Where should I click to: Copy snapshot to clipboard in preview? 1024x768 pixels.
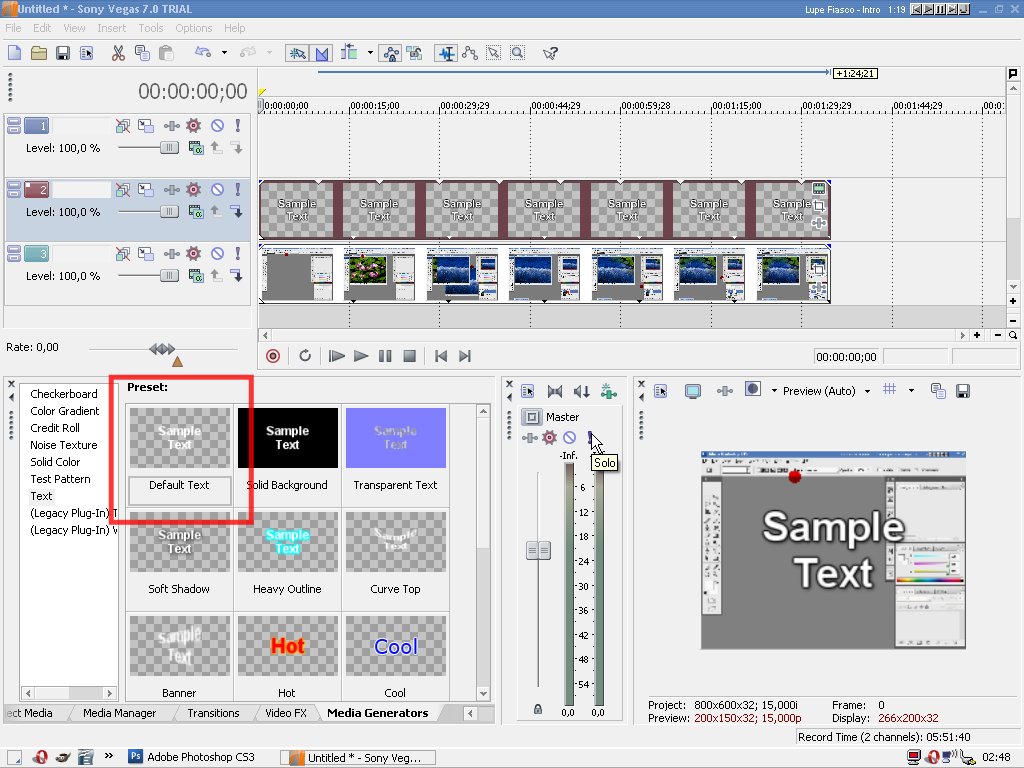click(x=938, y=391)
